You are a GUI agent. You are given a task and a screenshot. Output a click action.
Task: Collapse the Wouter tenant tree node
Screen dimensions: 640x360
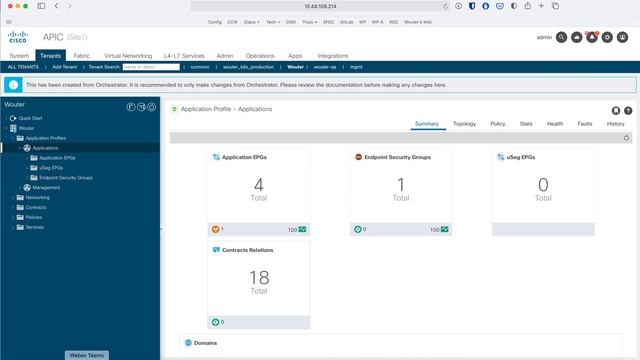coord(6,128)
